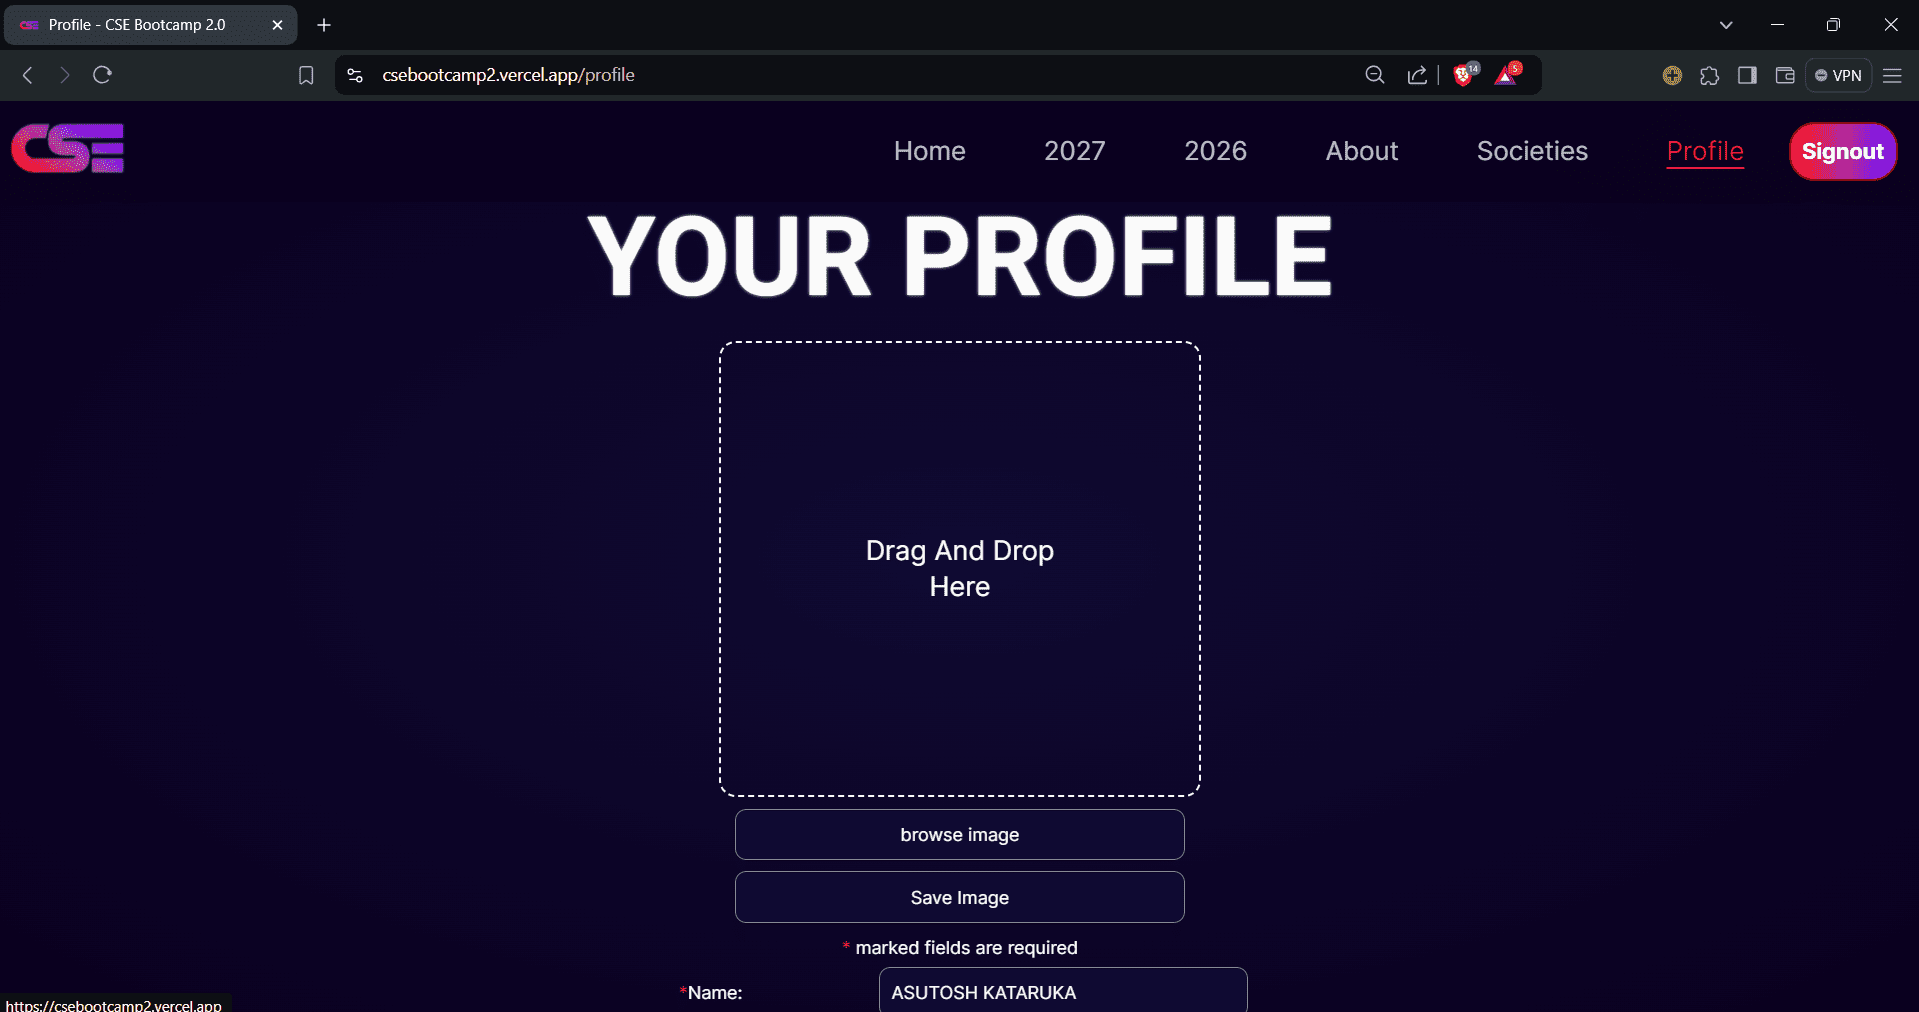
Task: Open Brave Shields lion icon
Action: coord(1464,75)
